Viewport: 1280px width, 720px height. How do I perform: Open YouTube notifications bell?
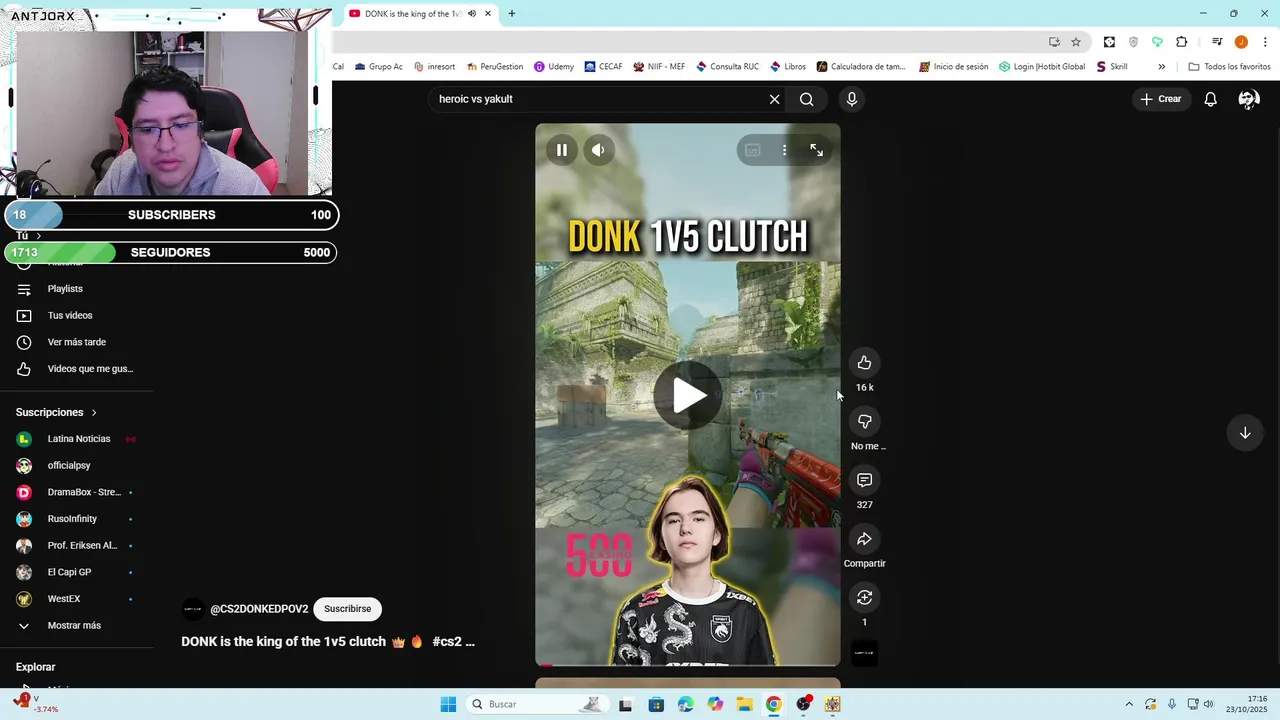(x=1210, y=99)
